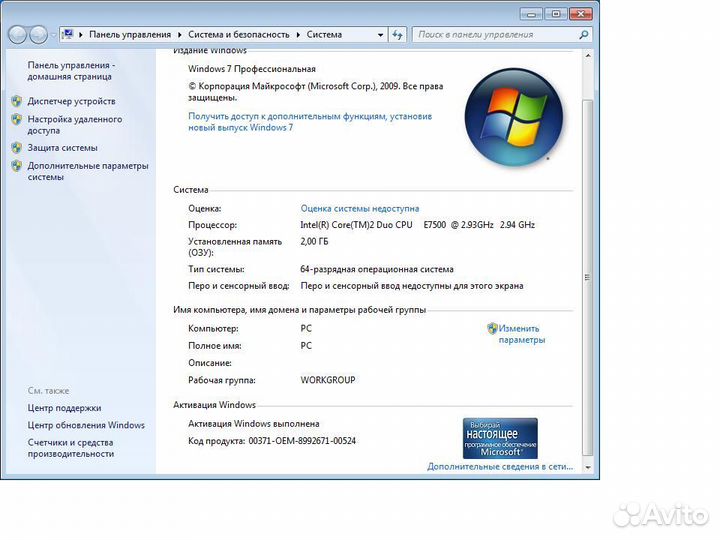This screenshot has height=540, width=720.
Task: Open 'Центр обновления Windows' link
Action: click(x=86, y=425)
